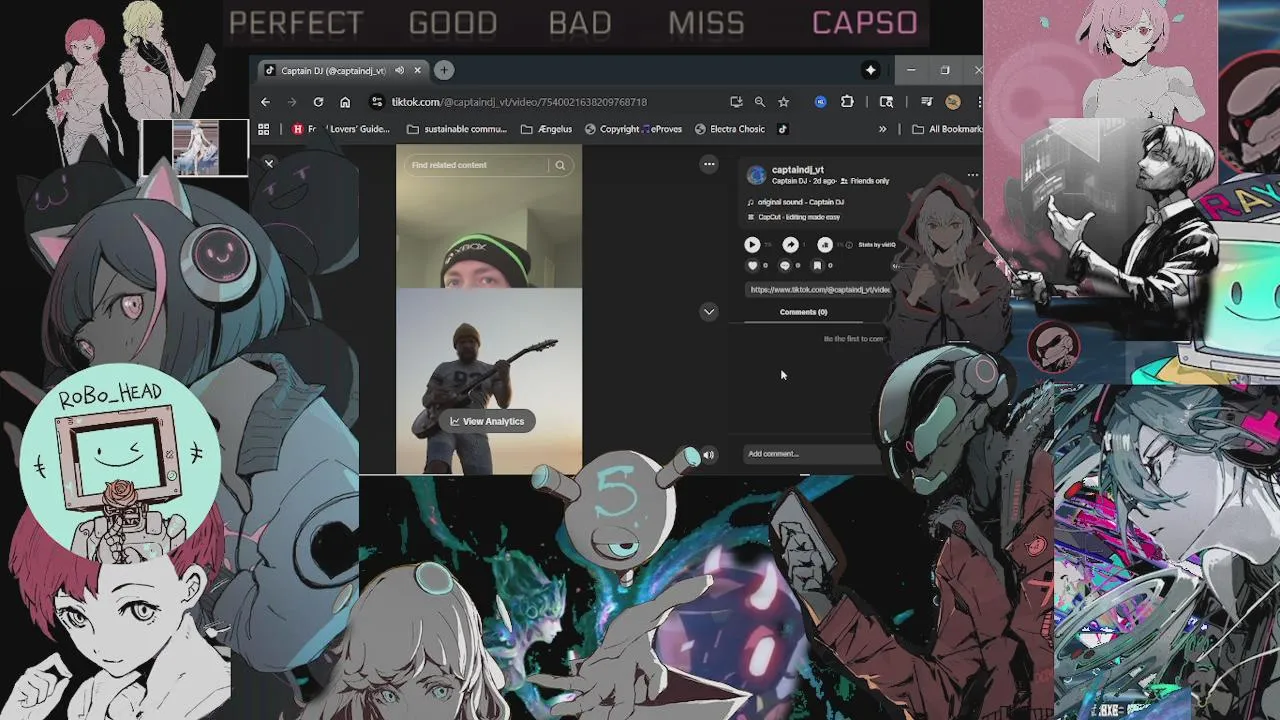Bookmark this page with the star
Viewport: 1280px width, 720px height.
784,102
